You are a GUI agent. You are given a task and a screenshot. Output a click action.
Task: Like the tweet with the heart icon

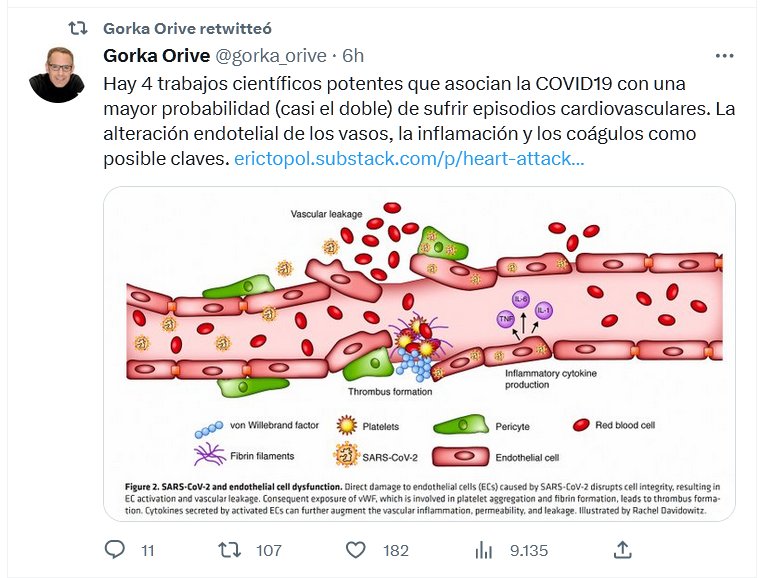click(355, 549)
